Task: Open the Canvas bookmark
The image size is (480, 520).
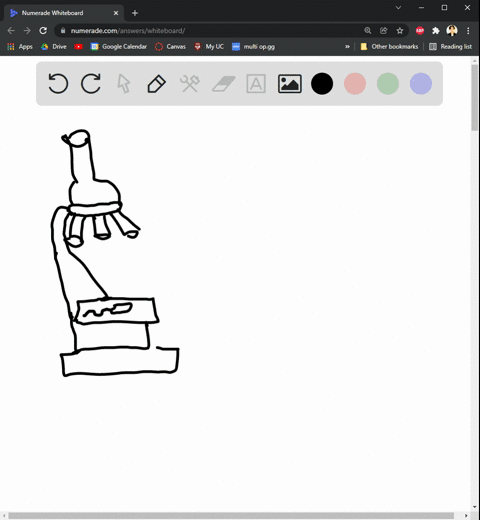Action: point(170,47)
